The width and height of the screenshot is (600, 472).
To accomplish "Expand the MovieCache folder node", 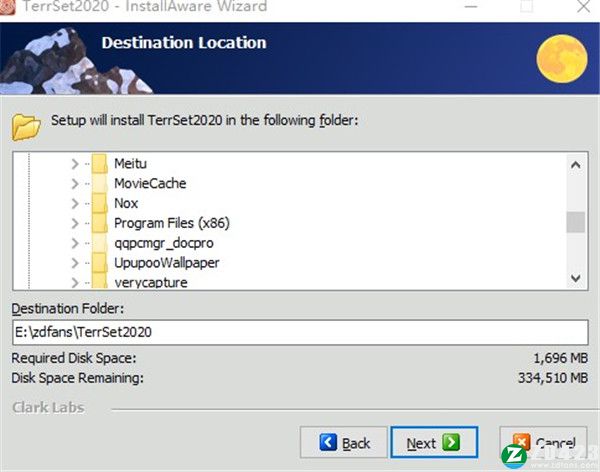I will tap(75, 184).
